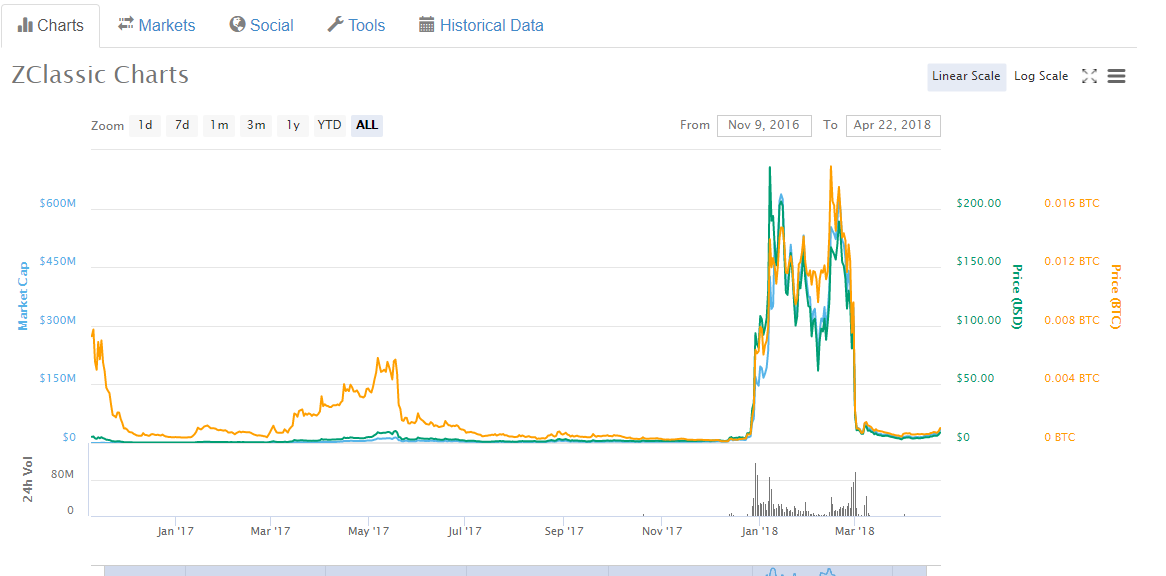This screenshot has height=576, width=1166.
Task: Click the chart navigator range slider
Action: (x=515, y=571)
